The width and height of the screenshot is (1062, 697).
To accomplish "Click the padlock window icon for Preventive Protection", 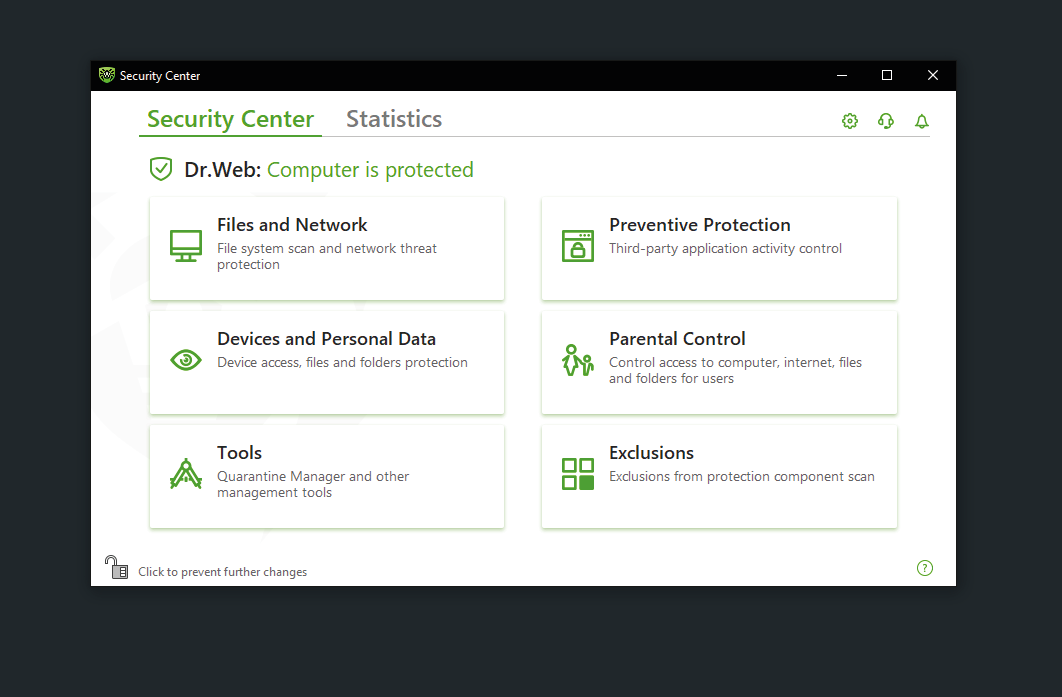I will click(578, 246).
